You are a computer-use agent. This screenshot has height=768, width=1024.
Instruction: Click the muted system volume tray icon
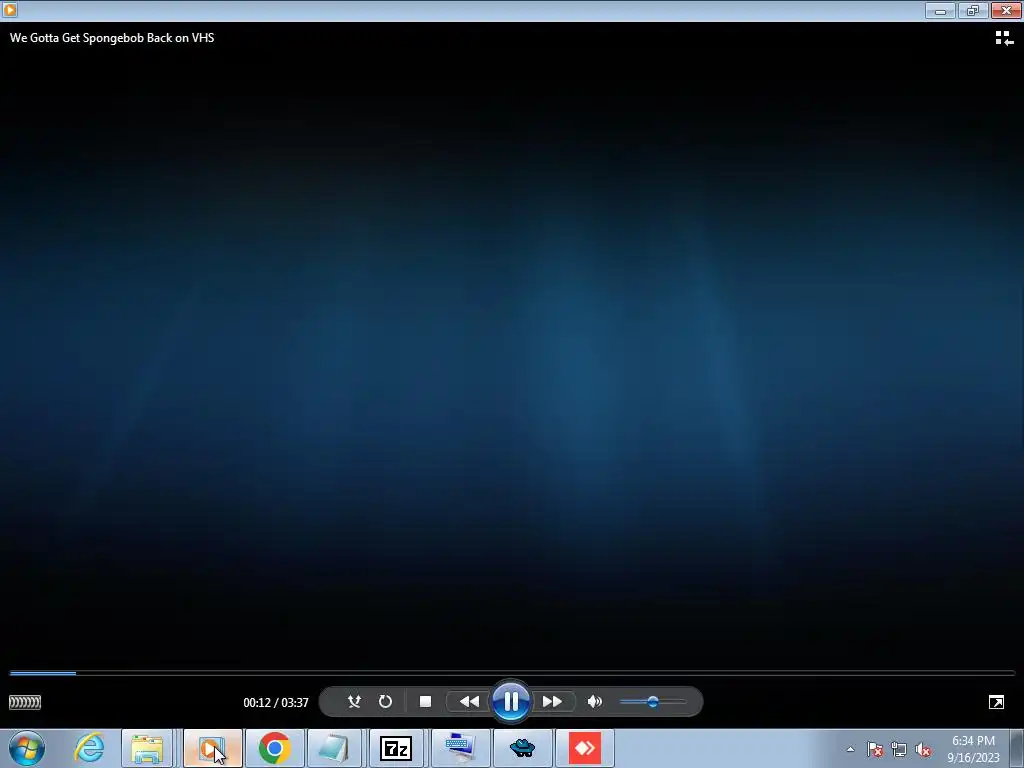coord(923,749)
